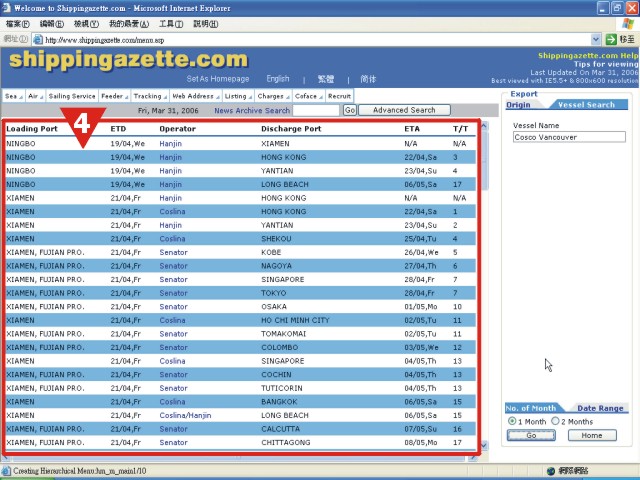Open the 說明(H) Help menu
The height and width of the screenshot is (480, 640).
coord(205,24)
